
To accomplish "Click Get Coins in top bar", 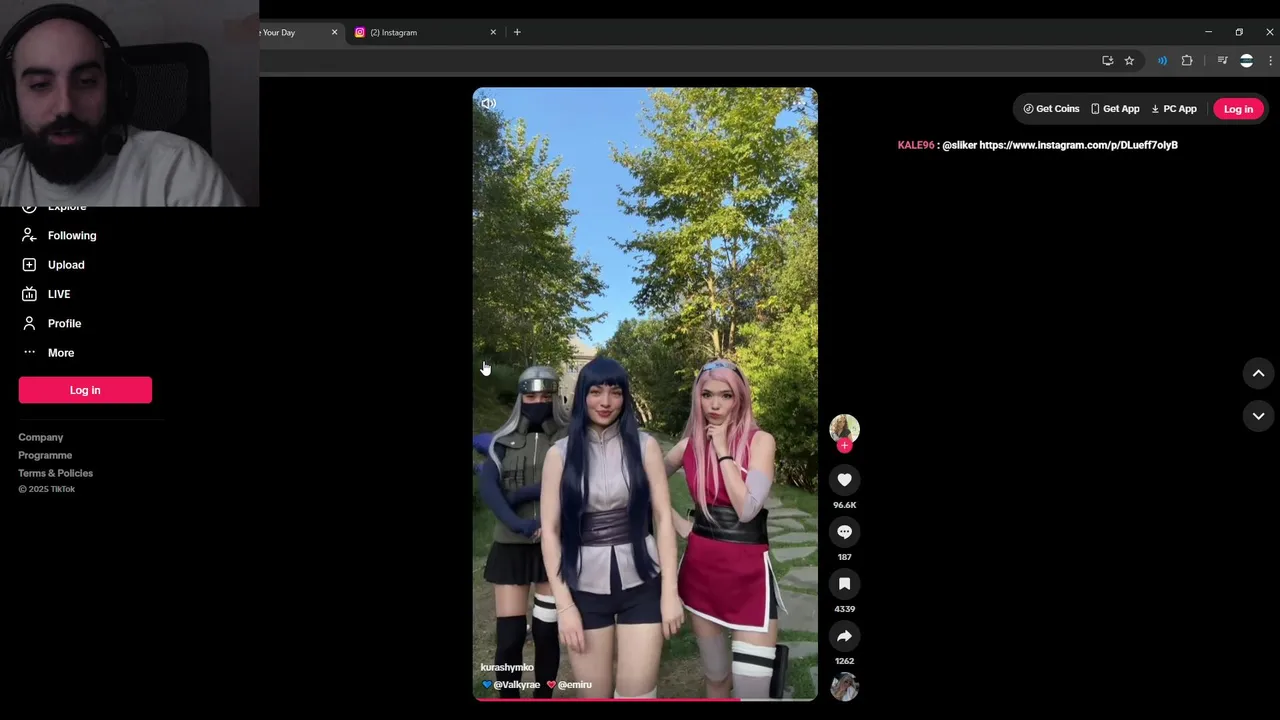I will [x=1051, y=109].
